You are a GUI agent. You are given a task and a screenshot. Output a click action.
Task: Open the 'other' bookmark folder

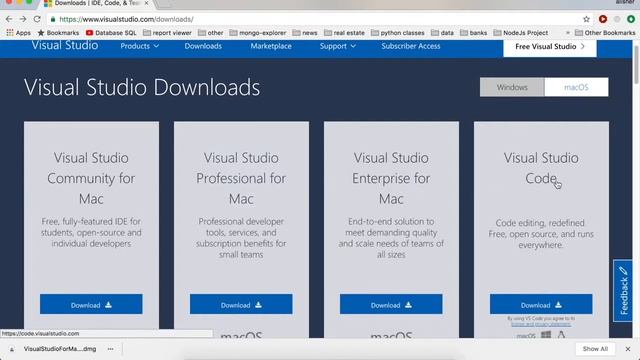[211, 33]
